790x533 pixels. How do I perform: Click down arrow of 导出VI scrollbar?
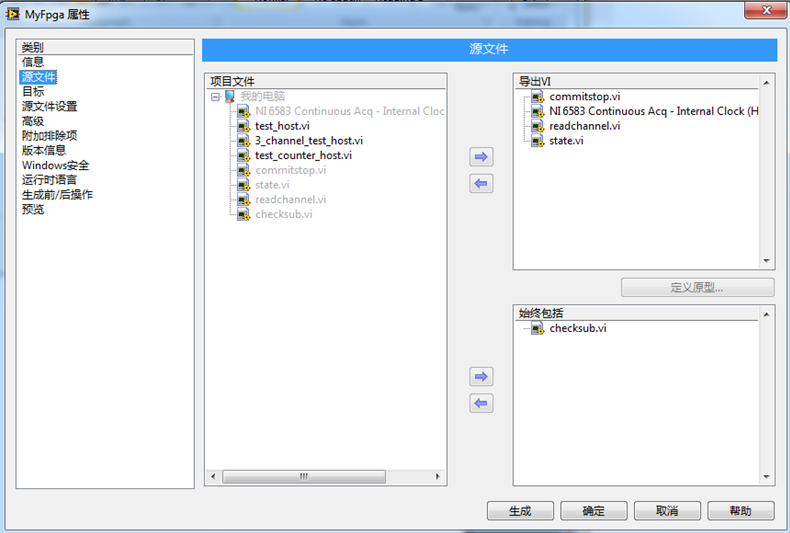pos(766,260)
